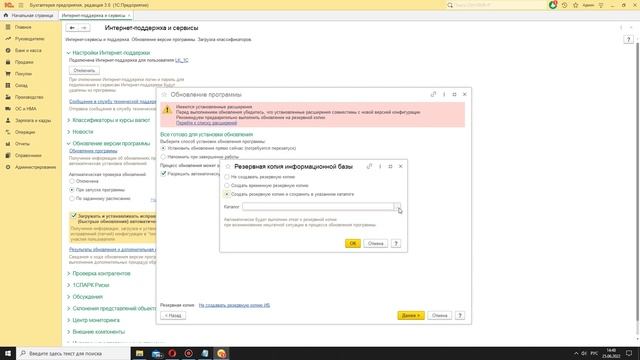This screenshot has height=360, width=640.
Task: Select 'Создать временную резервную копию' radio option
Action: pyautogui.click(x=227, y=185)
